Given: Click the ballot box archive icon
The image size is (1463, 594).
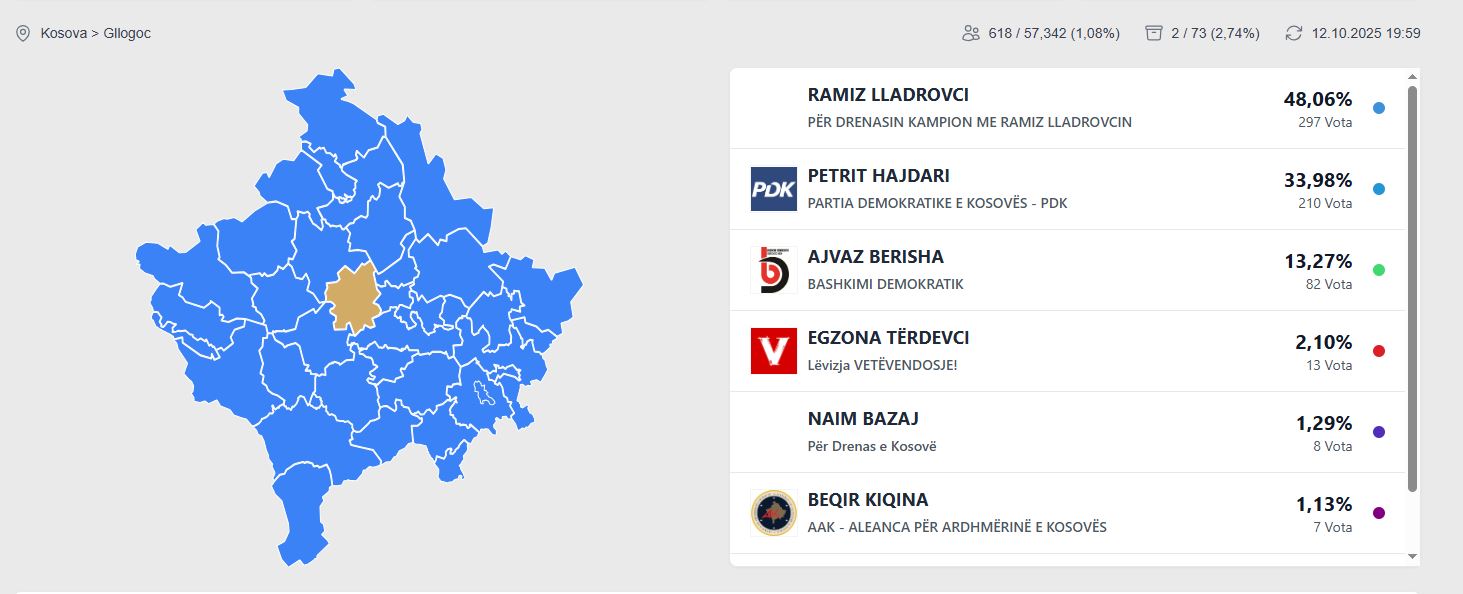Looking at the screenshot, I should (1154, 33).
